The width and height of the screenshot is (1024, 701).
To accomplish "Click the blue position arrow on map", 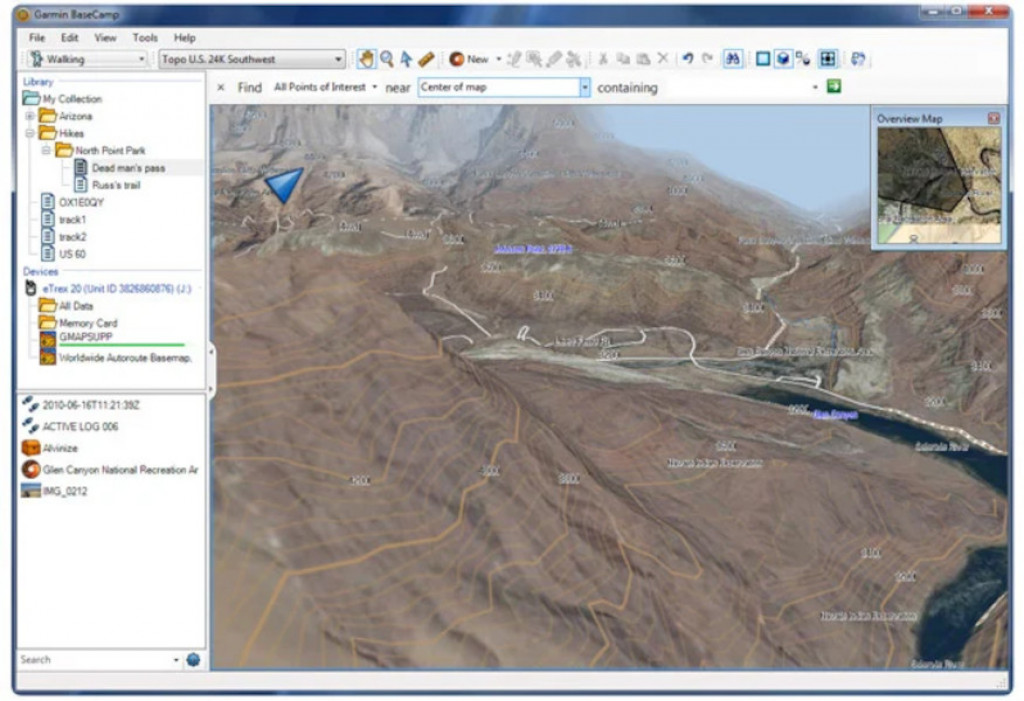I will point(285,185).
